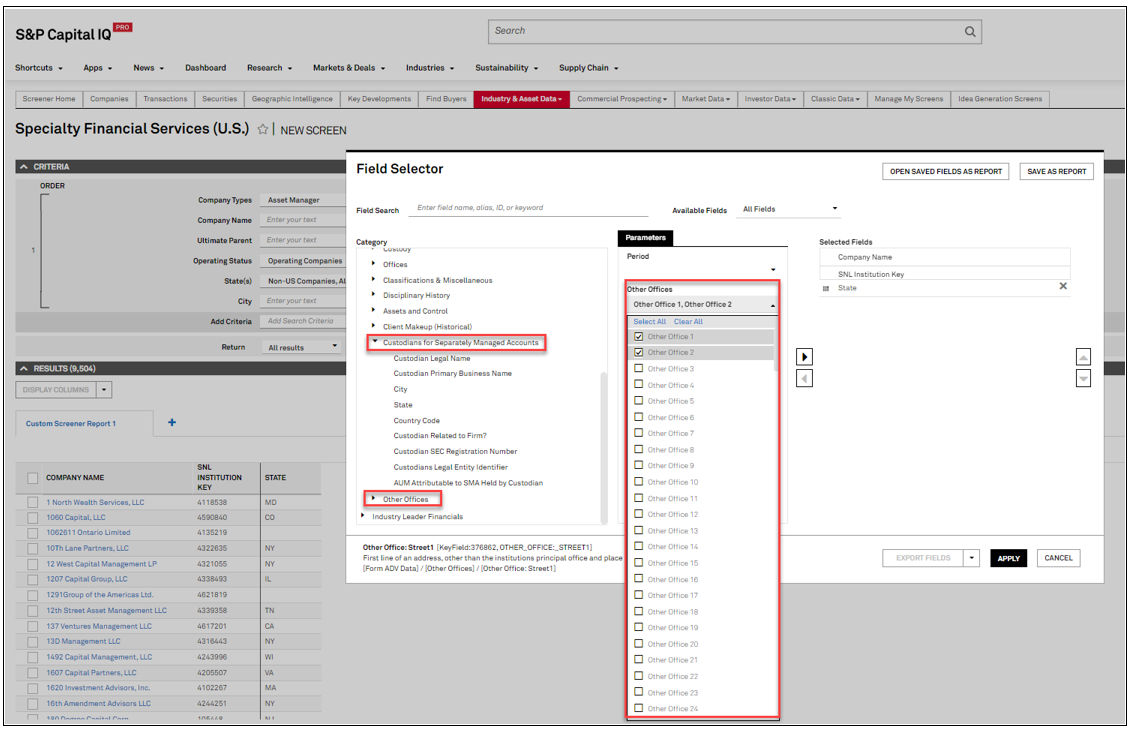Image resolution: width=1134 pixels, height=737 pixels.
Task: Open the Export Fields dropdown arrow
Action: pos(971,558)
